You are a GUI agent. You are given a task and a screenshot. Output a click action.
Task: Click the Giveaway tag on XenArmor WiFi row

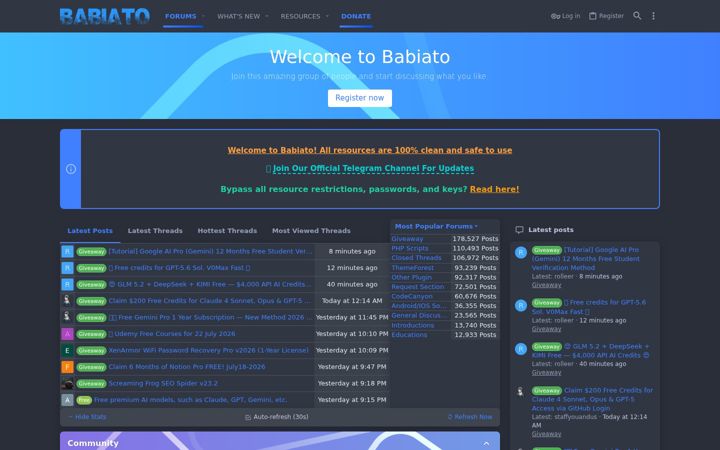pyautogui.click(x=91, y=350)
